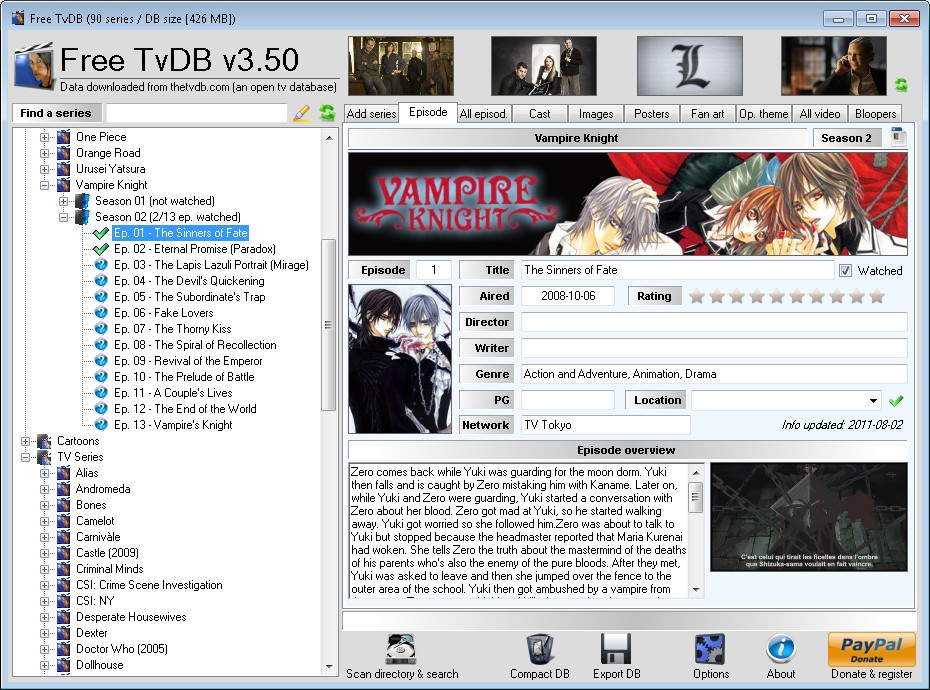Open the Fan art tab

(707, 114)
